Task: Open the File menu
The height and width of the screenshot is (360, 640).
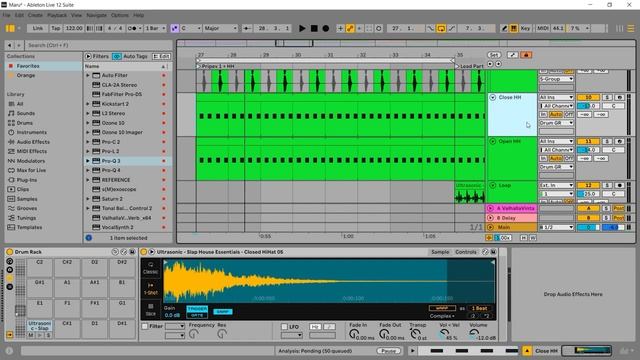Action: [7, 15]
